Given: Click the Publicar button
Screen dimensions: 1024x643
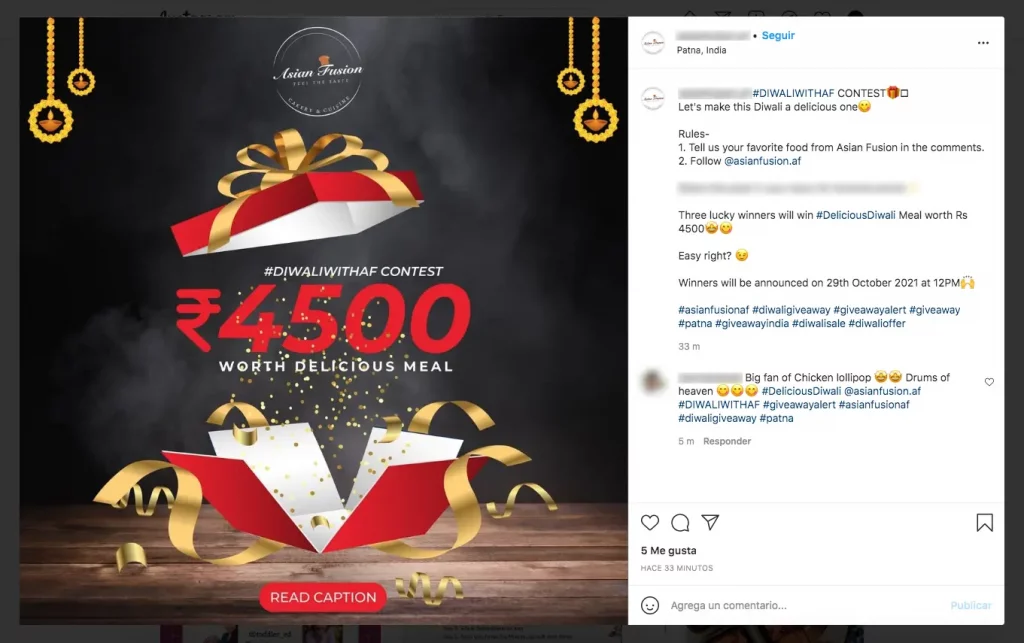Looking at the screenshot, I should point(970,605).
